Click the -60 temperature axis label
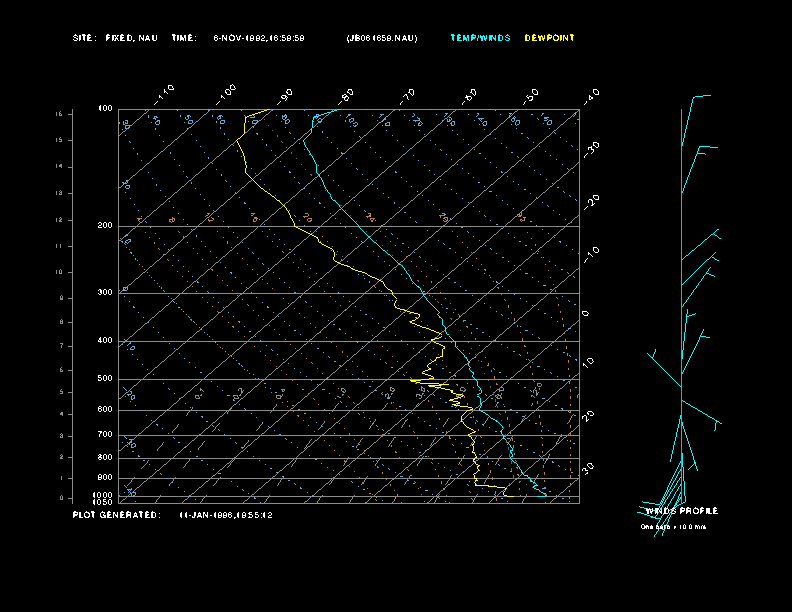 click(470, 96)
